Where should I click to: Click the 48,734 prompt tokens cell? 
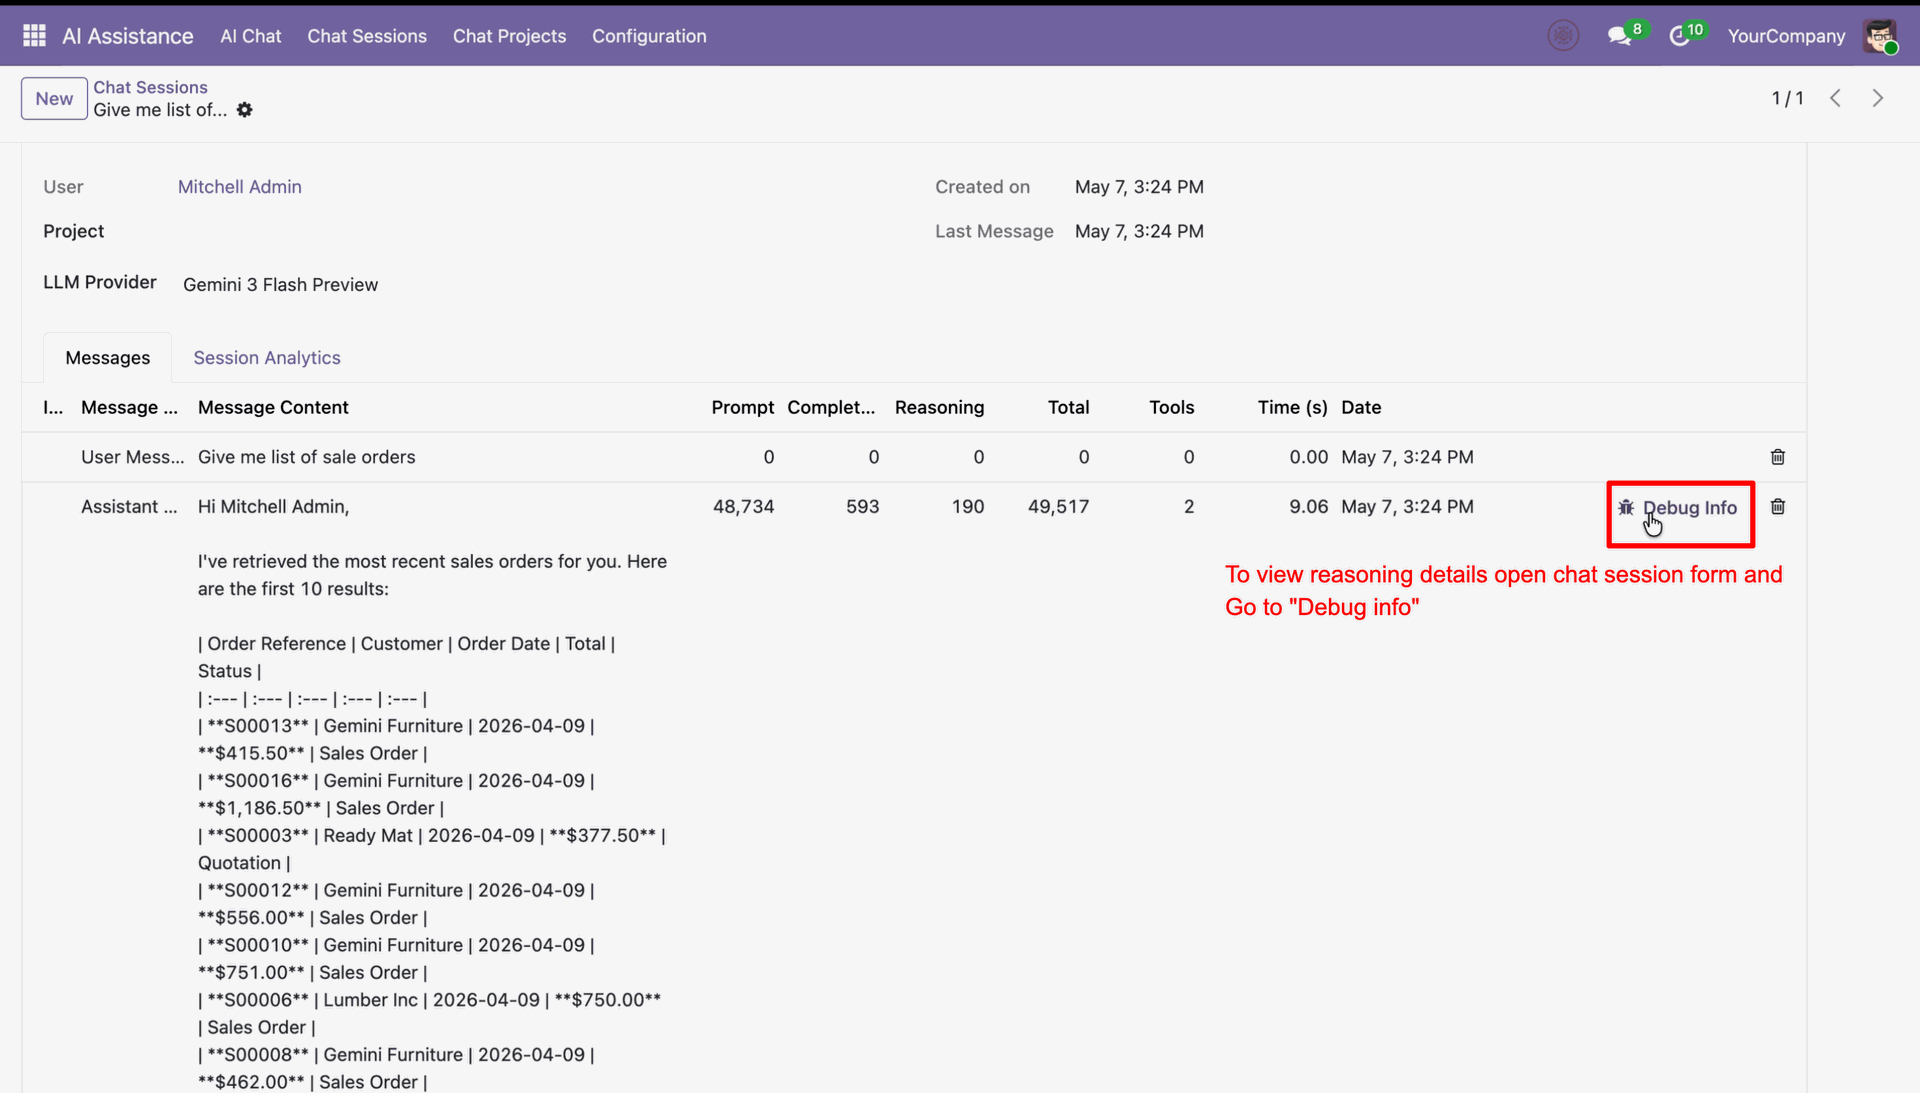click(x=743, y=507)
